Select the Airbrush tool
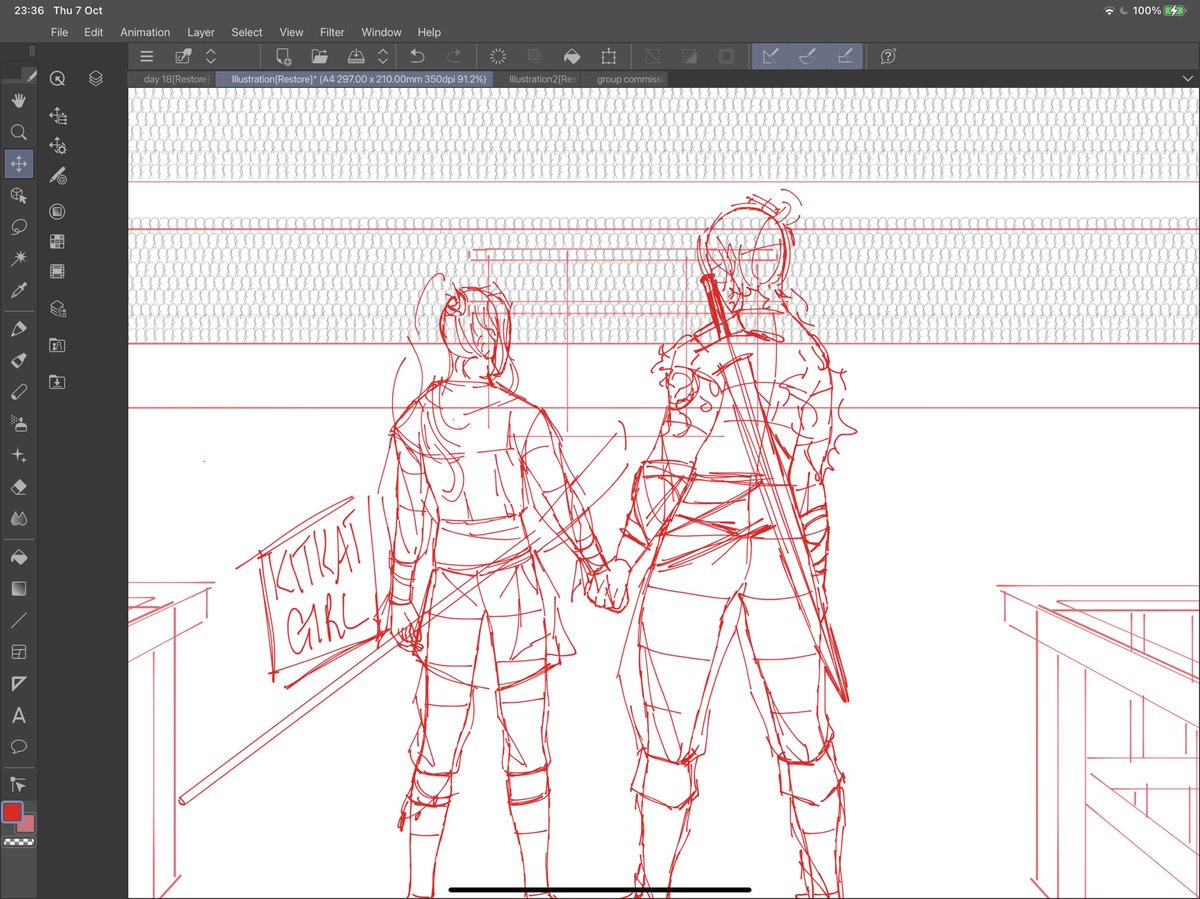 coord(18,424)
